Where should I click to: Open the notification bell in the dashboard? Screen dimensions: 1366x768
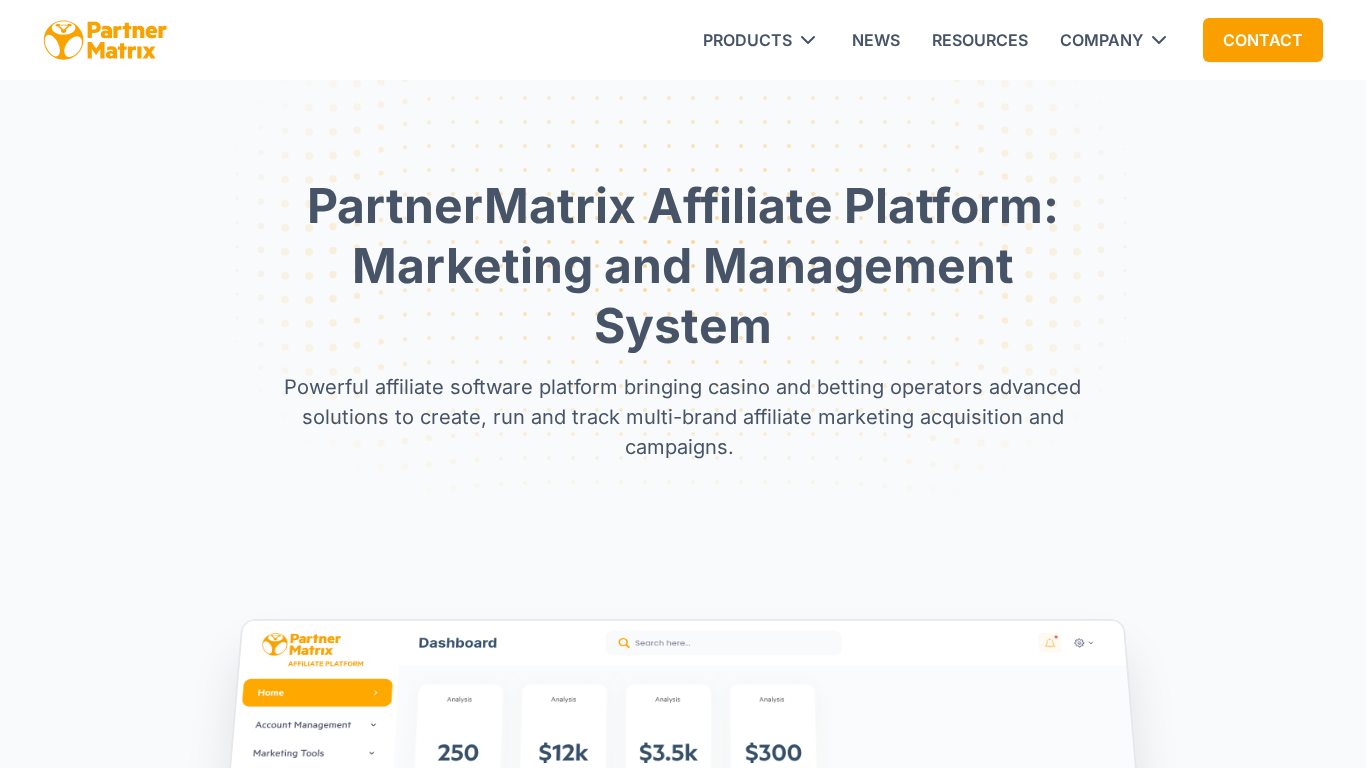click(x=1050, y=643)
